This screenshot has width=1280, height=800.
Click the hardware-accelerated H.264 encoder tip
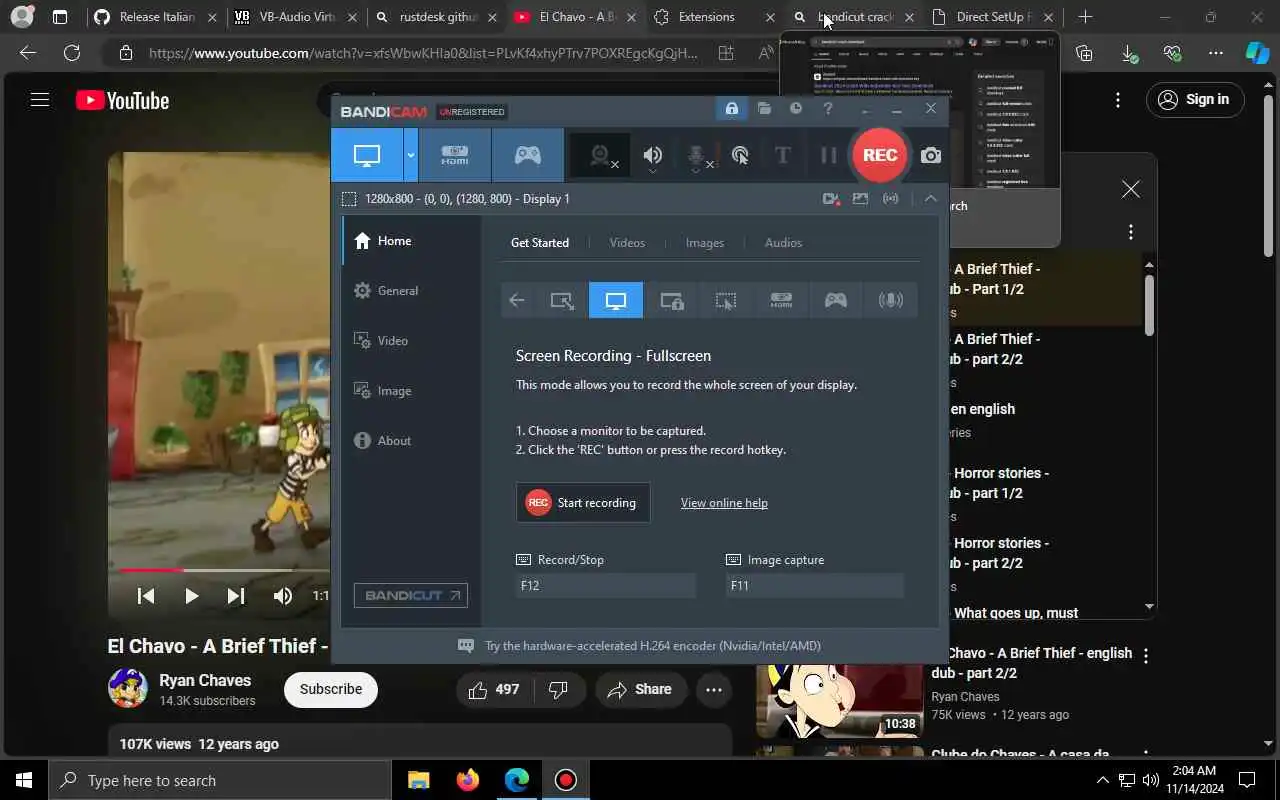[x=653, y=646]
